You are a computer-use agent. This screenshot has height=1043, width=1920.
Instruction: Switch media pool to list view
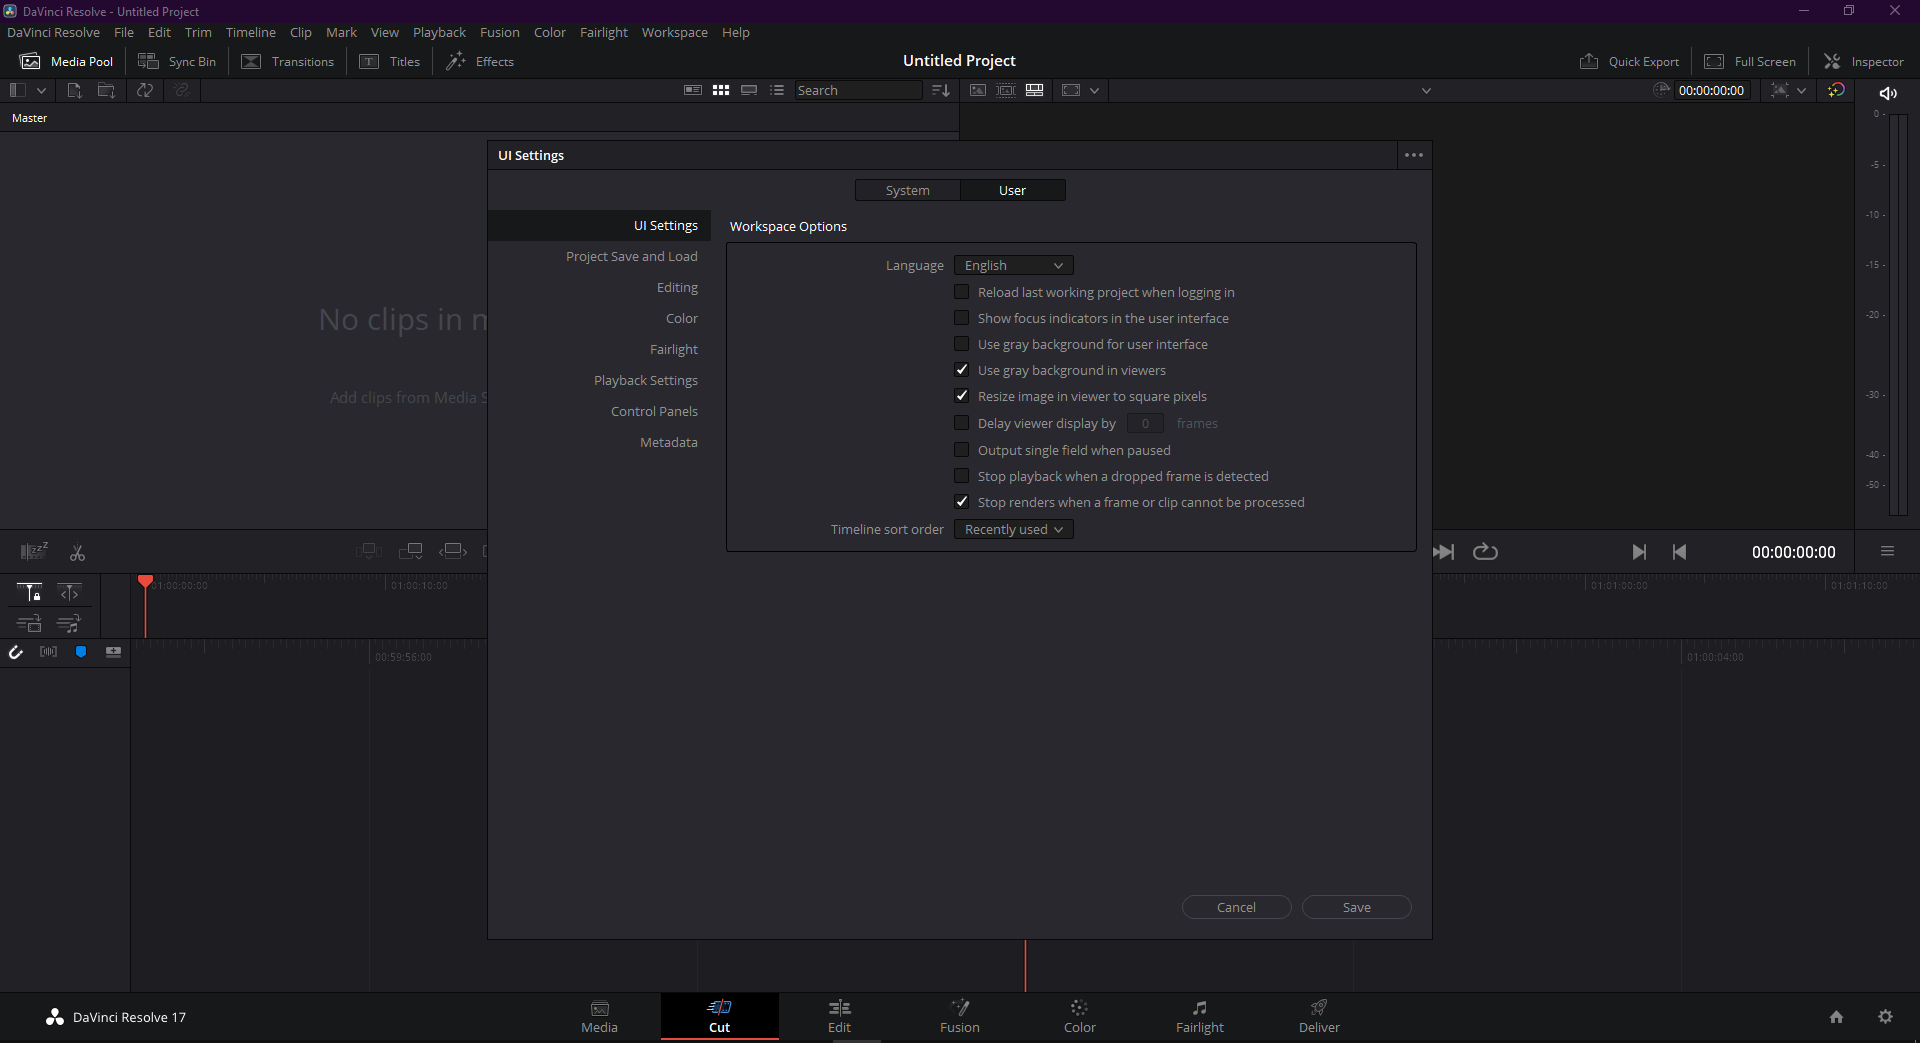pyautogui.click(x=777, y=90)
